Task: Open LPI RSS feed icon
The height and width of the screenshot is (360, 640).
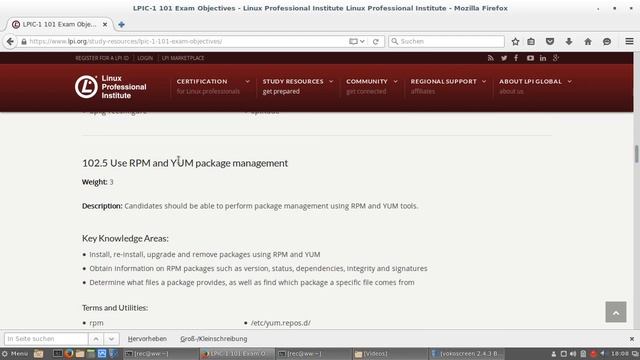Action: click(x=491, y=58)
